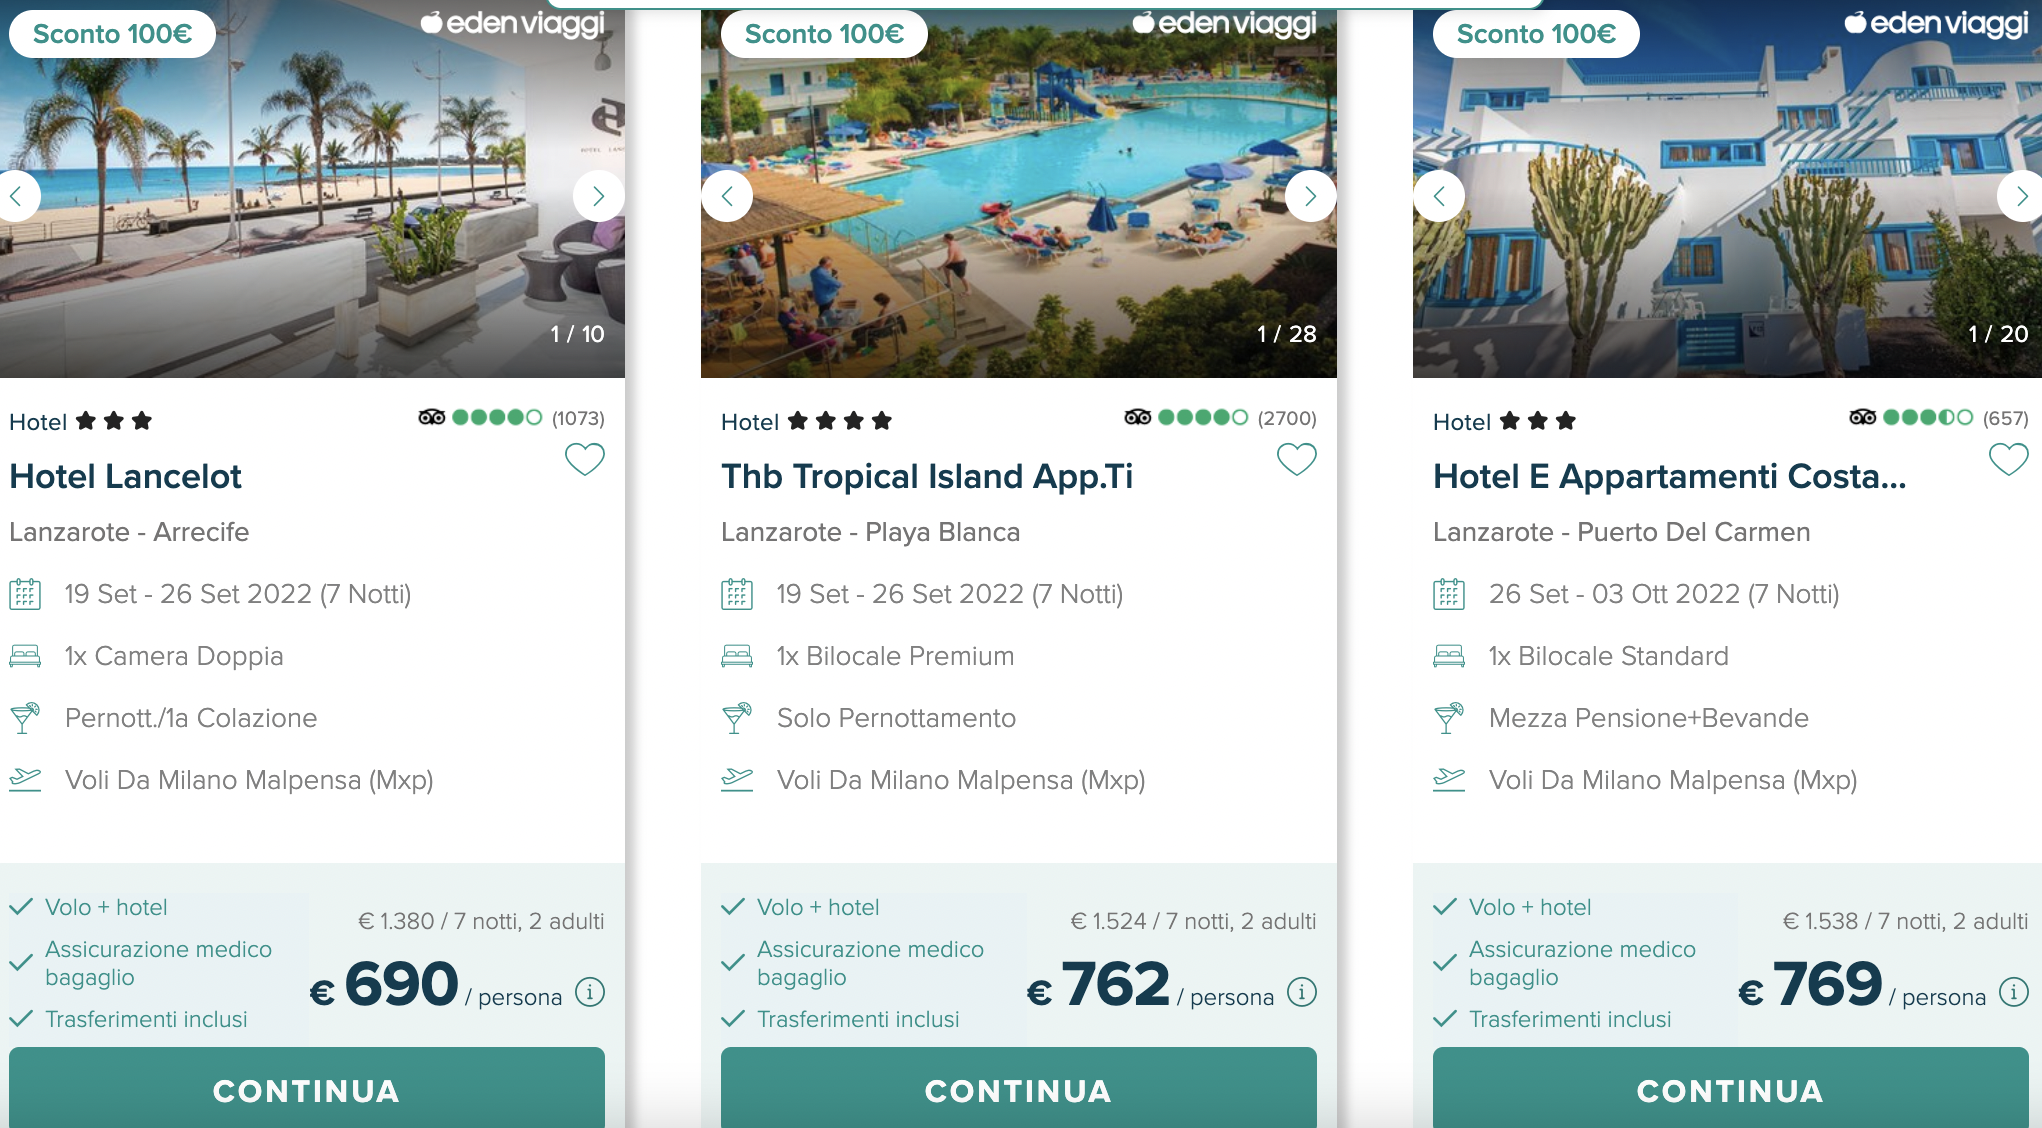2042x1128 pixels.
Task: Open Hotel E Appartamenti Costa title link
Action: pos(1670,476)
